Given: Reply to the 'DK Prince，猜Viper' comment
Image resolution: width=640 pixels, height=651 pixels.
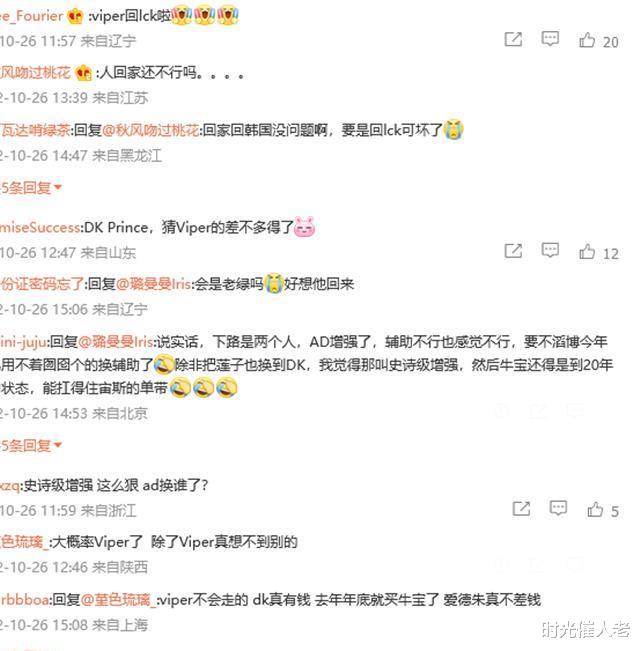Looking at the screenshot, I should coord(550,250).
